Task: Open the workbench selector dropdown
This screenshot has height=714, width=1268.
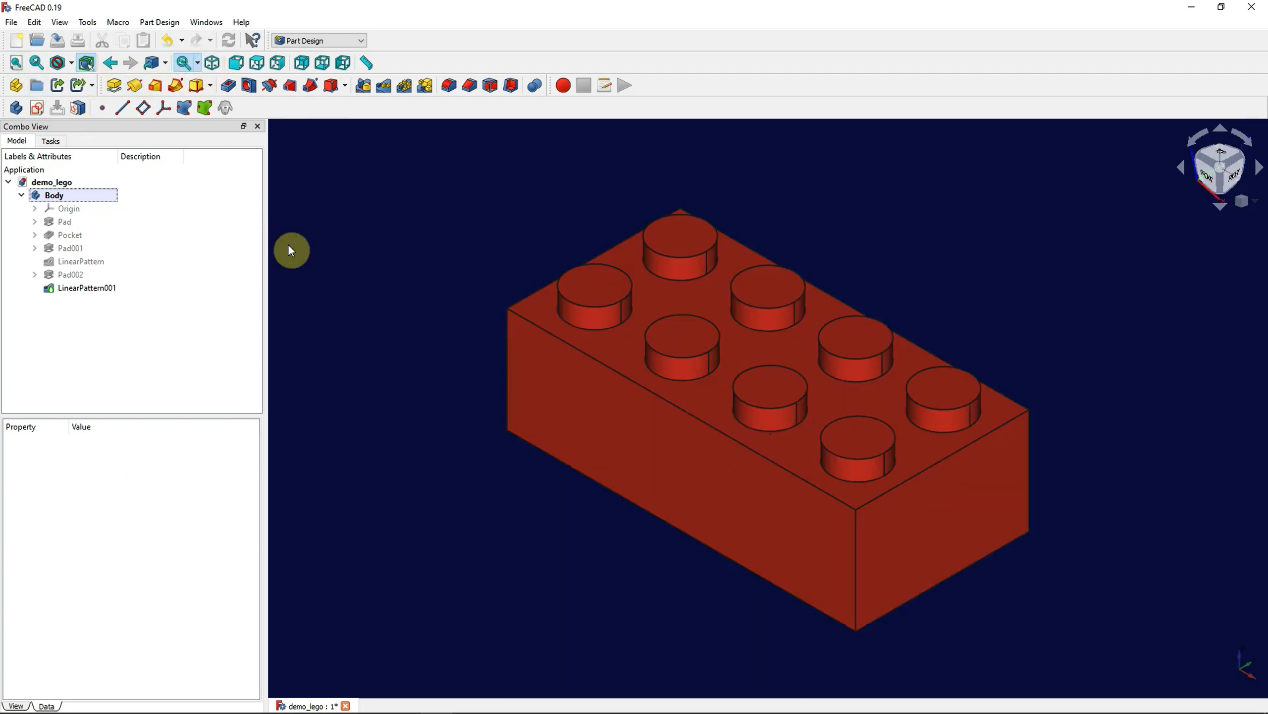Action: click(x=318, y=40)
